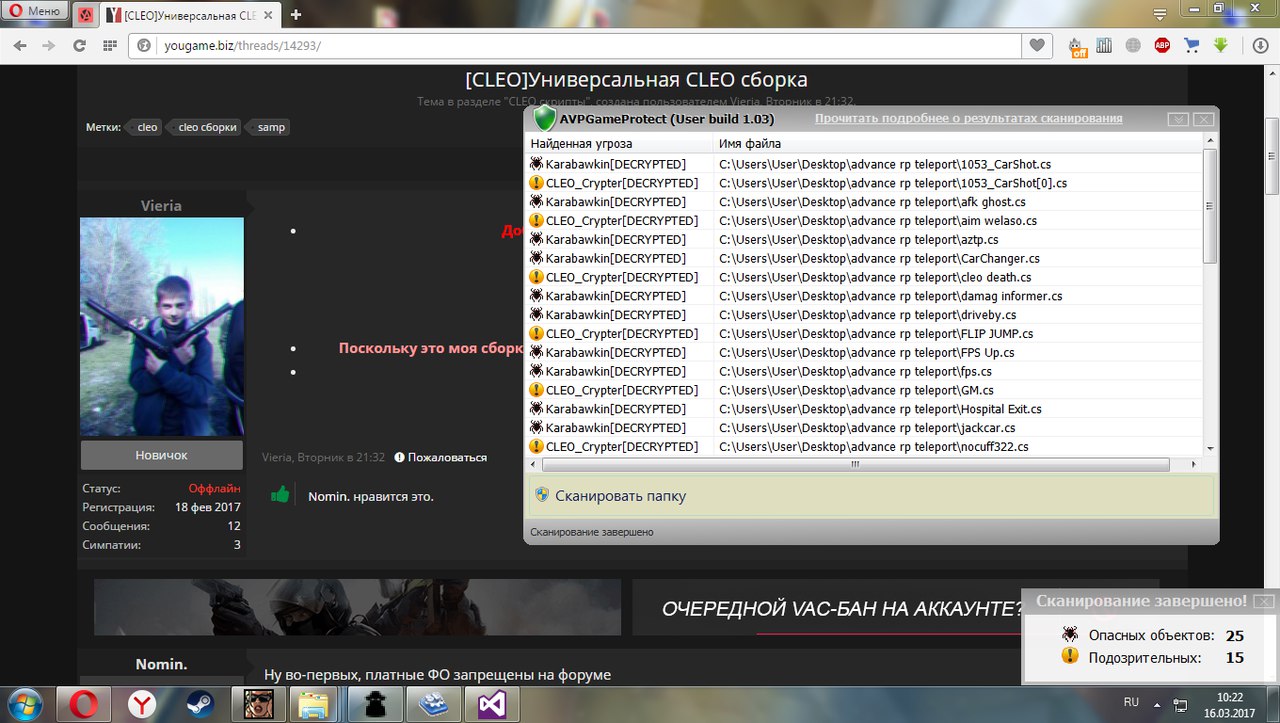Select the 1053_CarShot.cs threat row
This screenshot has height=723, width=1280.
point(865,164)
